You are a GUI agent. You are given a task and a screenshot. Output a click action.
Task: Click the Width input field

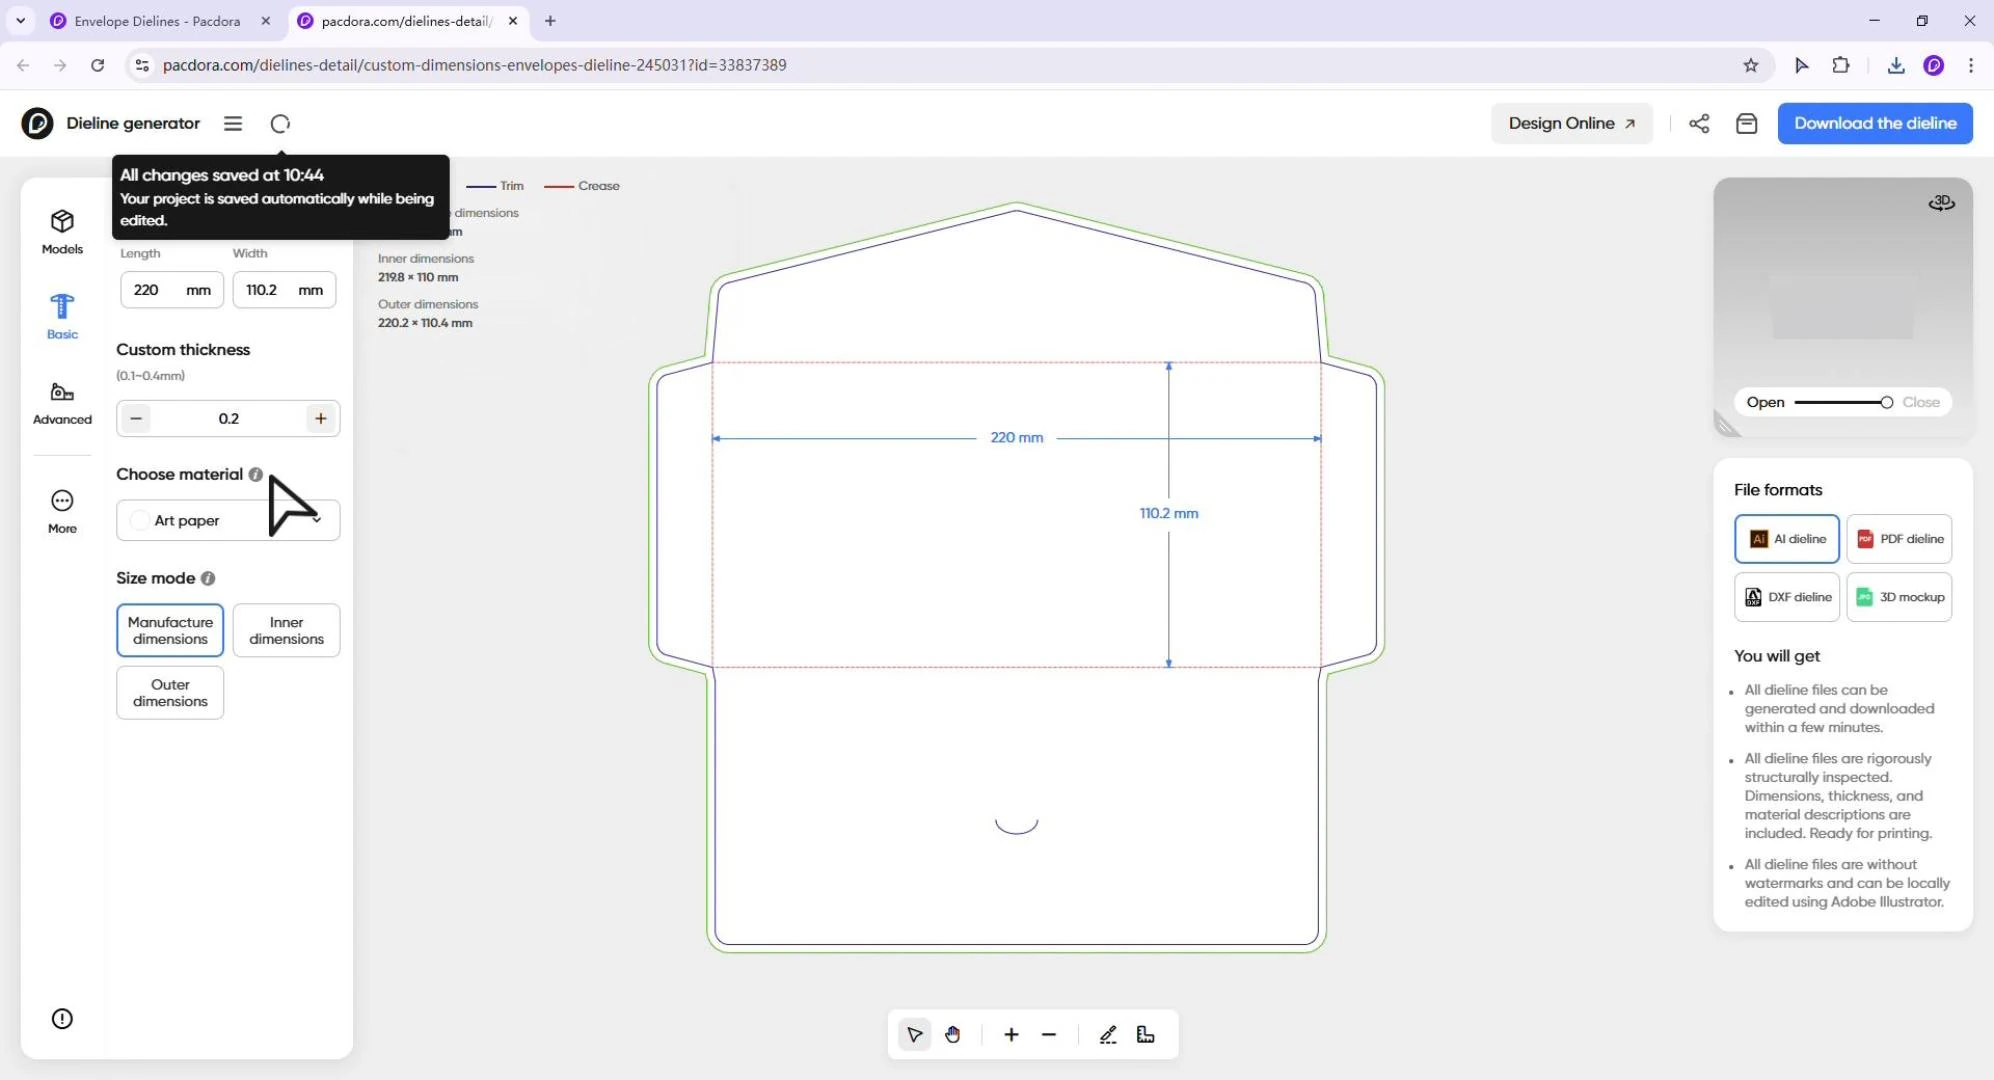pyautogui.click(x=284, y=290)
